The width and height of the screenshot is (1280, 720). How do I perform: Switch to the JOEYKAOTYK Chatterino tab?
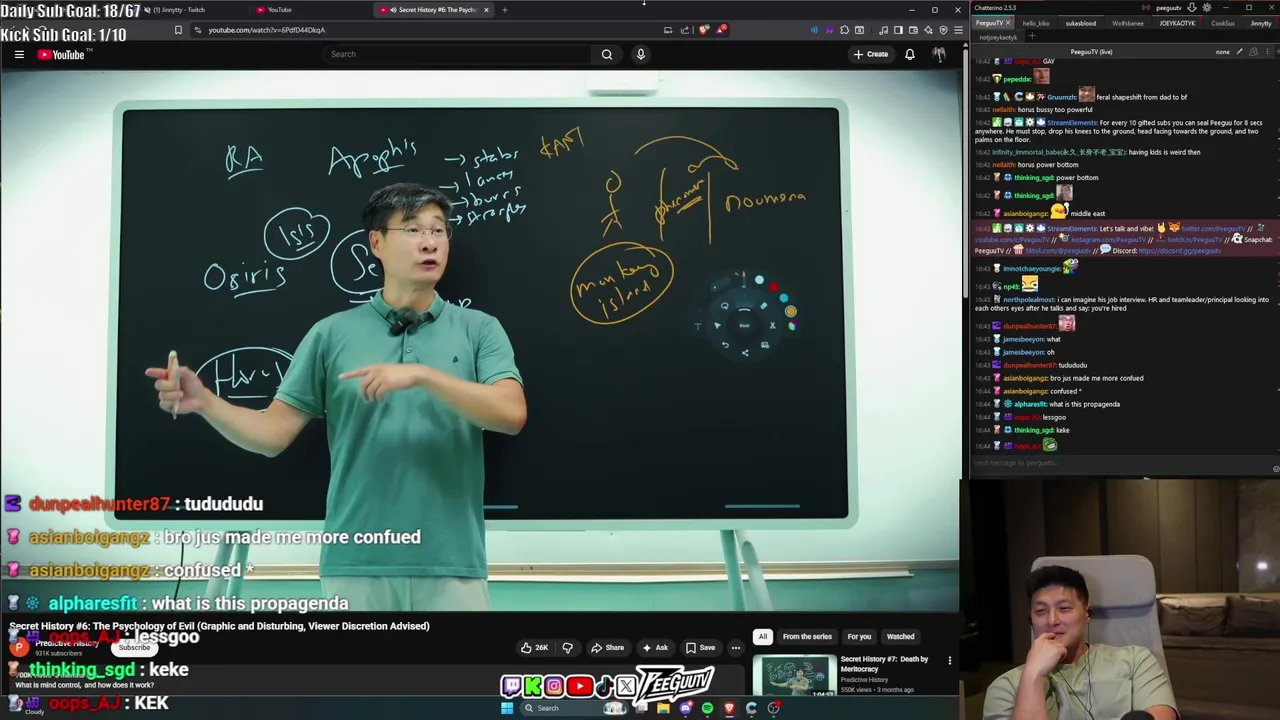(1177, 23)
